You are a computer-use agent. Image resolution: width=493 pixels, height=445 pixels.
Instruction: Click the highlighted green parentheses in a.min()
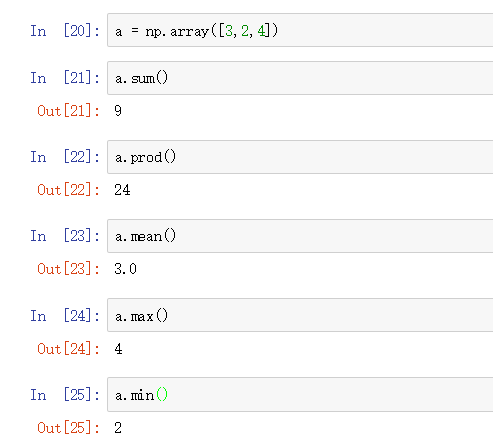(162, 395)
